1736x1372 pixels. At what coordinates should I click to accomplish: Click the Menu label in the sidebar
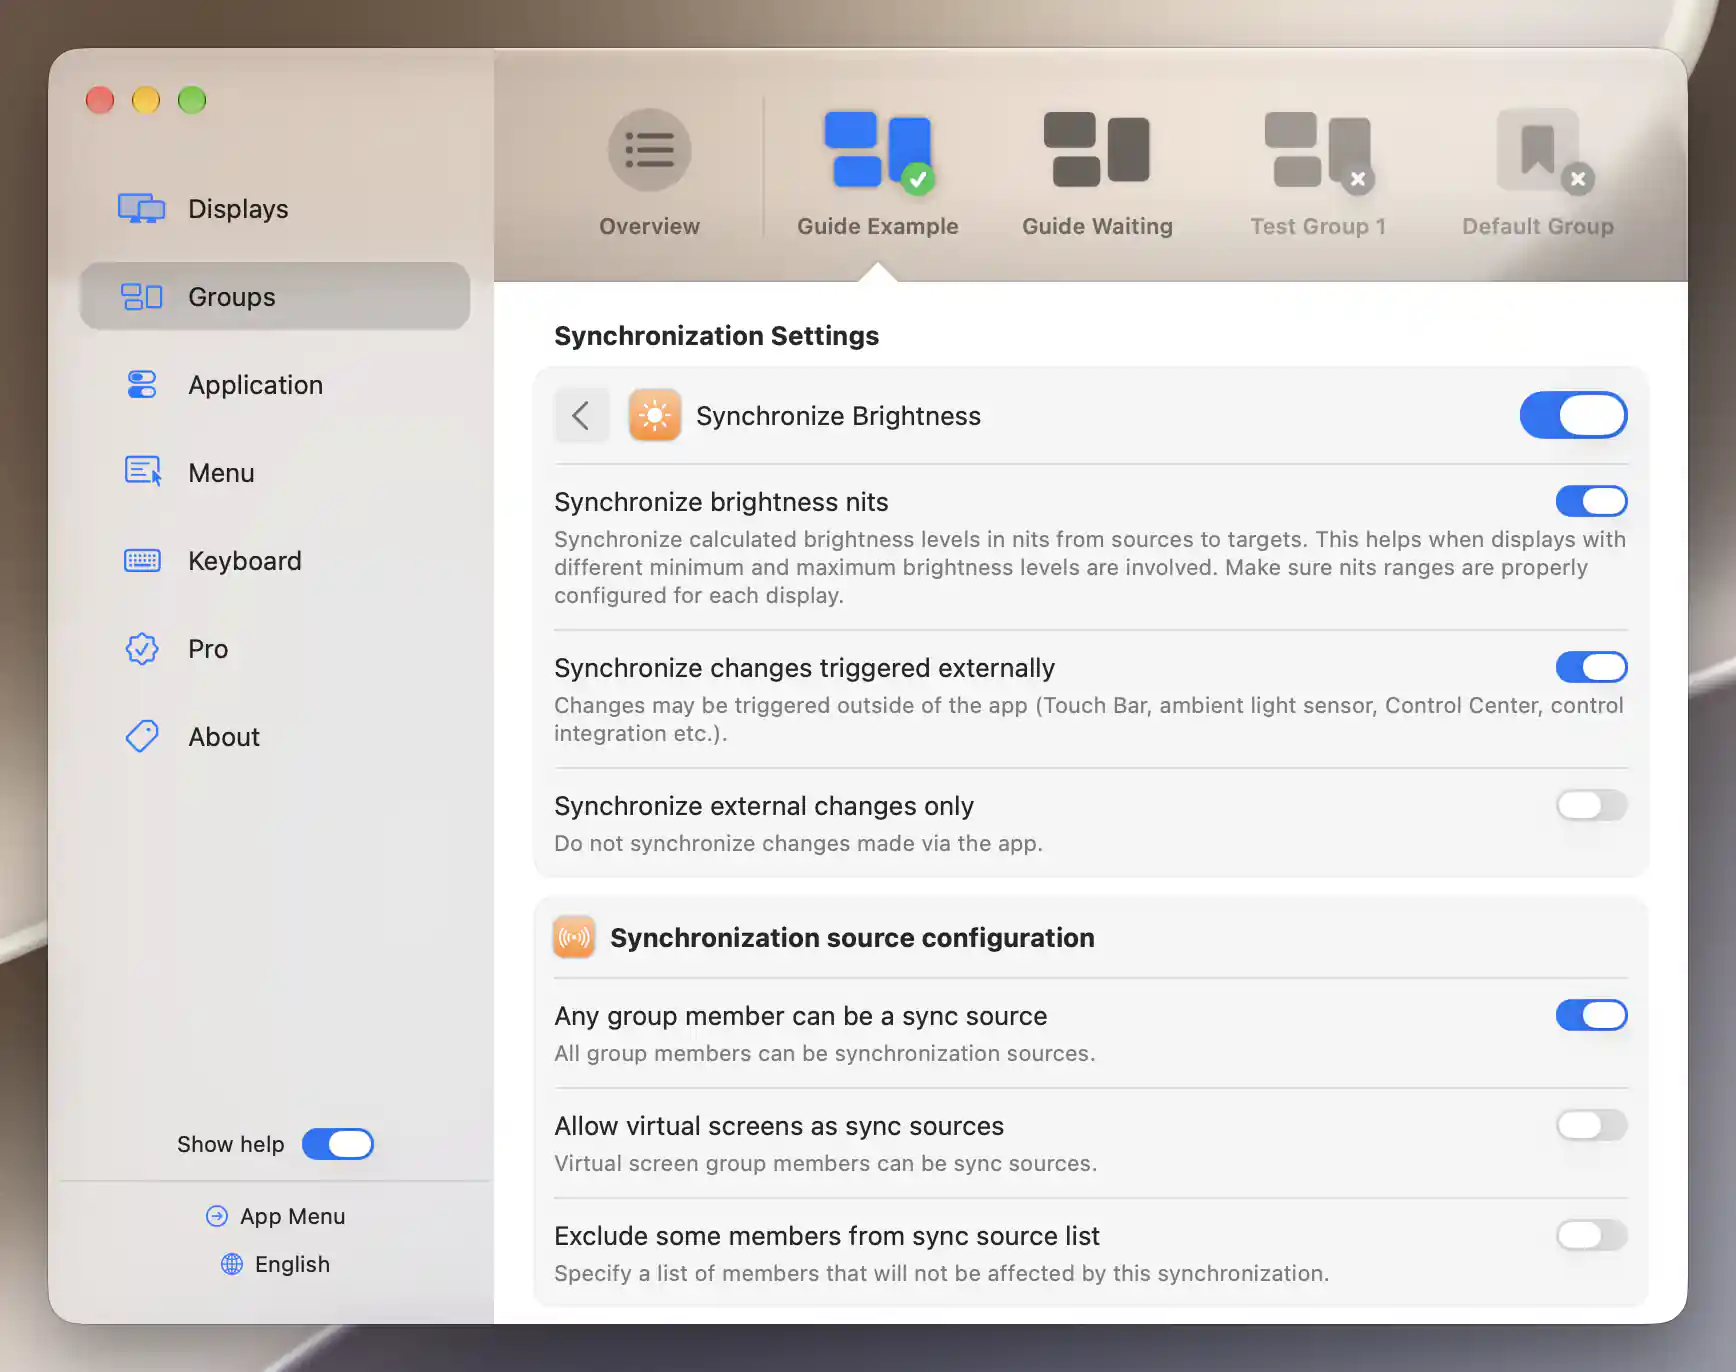[x=221, y=473]
